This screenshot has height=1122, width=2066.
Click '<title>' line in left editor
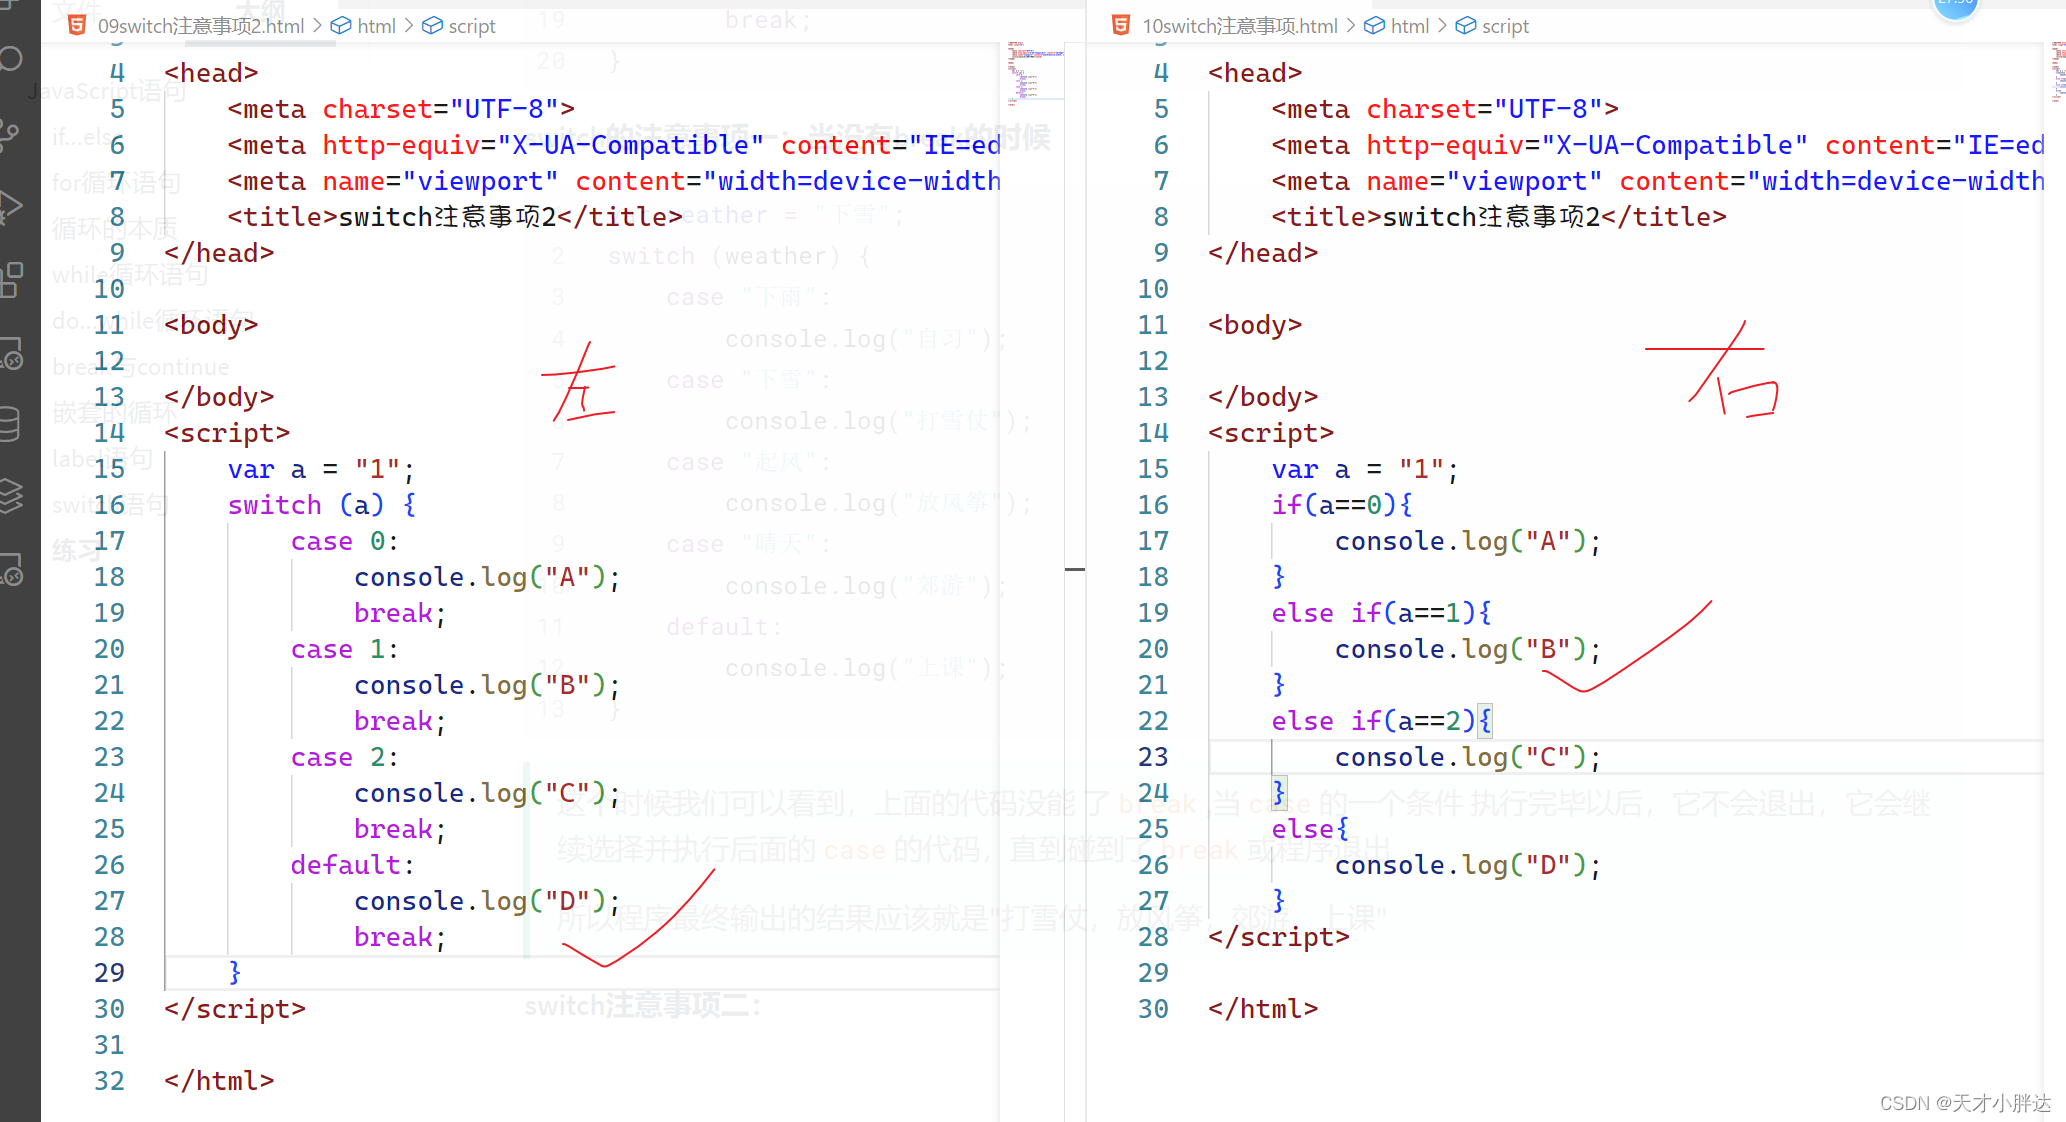(x=455, y=217)
